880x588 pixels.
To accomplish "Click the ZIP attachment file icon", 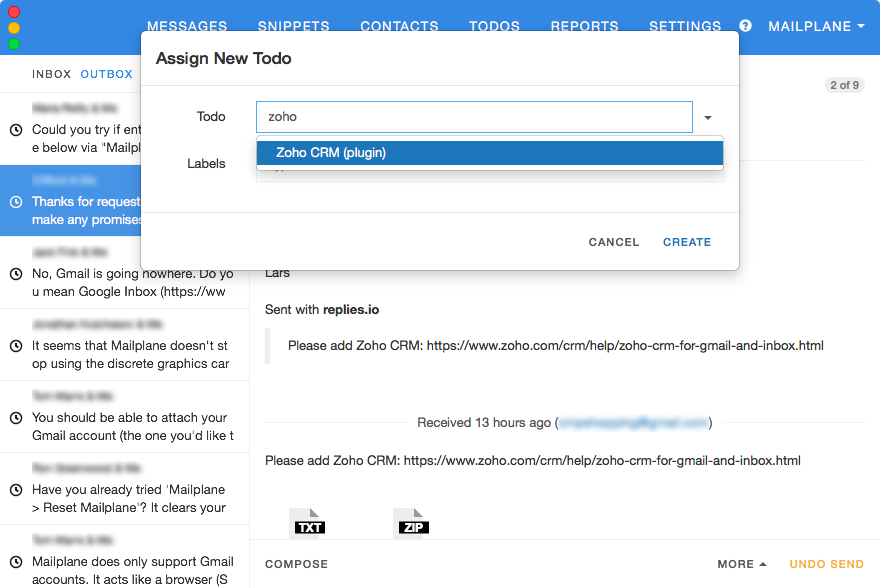I will click(x=412, y=522).
